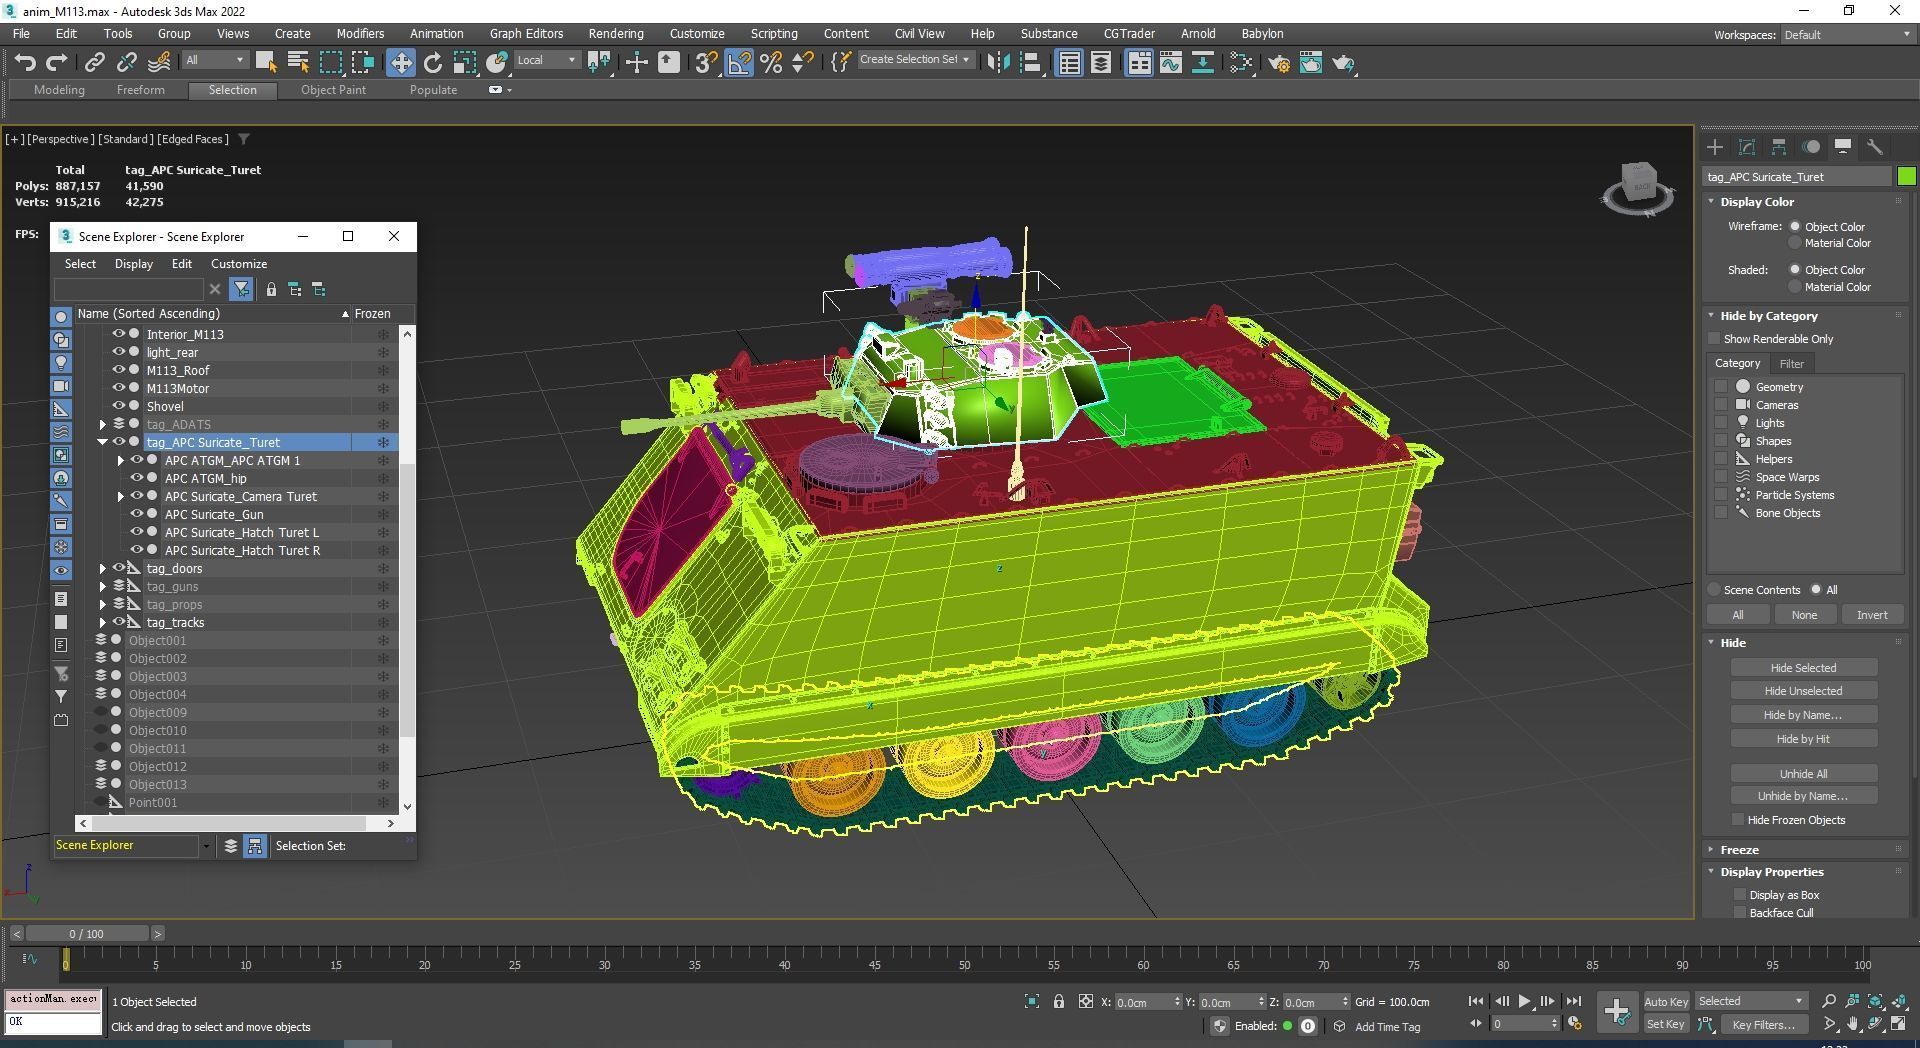
Task: Switch to the Freeform ribbon tab
Action: coord(141,90)
